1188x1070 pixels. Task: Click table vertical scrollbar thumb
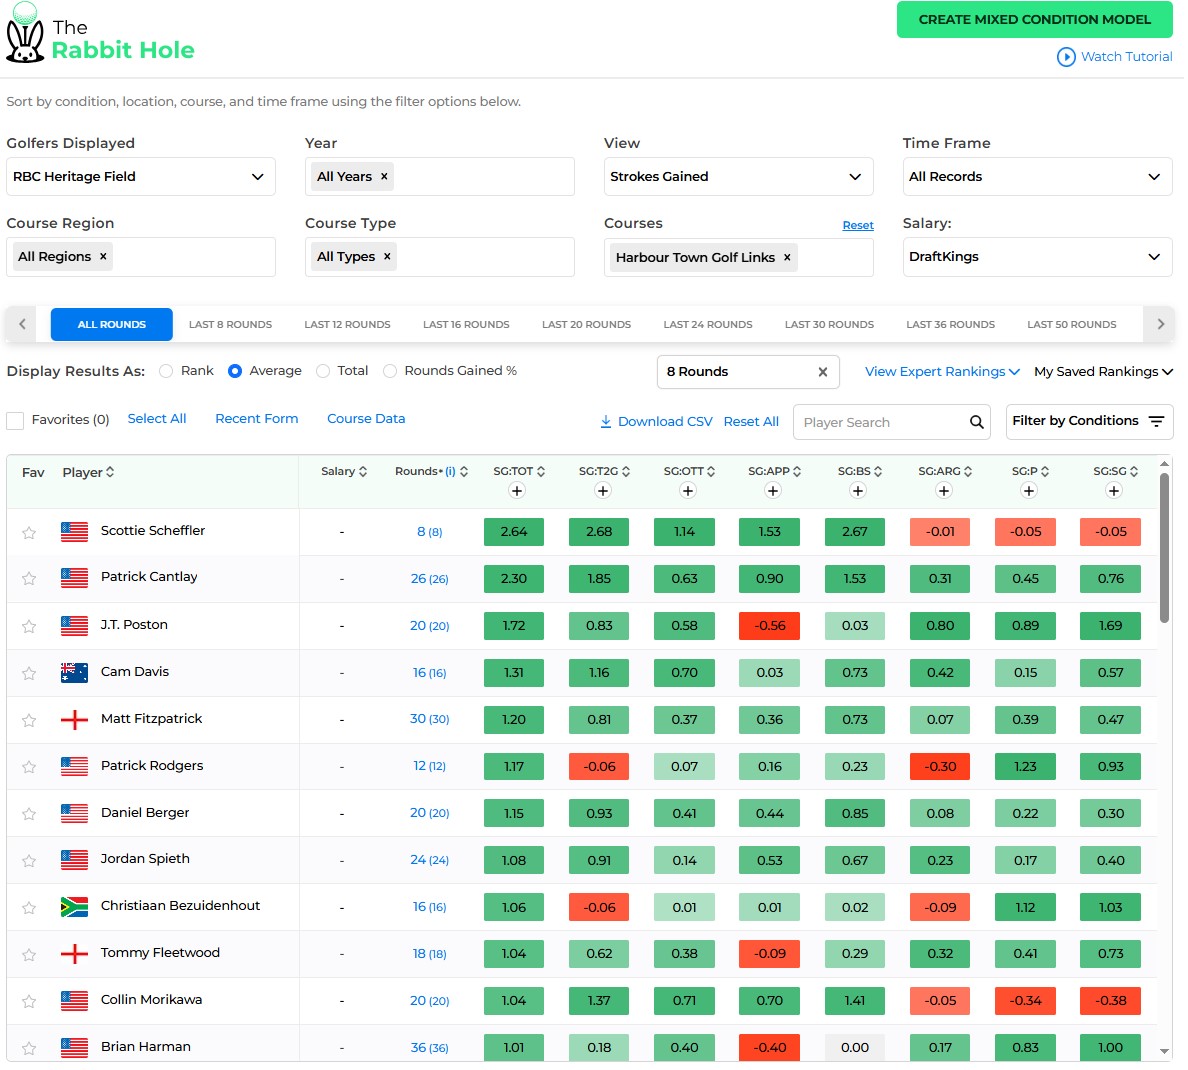(x=1165, y=550)
